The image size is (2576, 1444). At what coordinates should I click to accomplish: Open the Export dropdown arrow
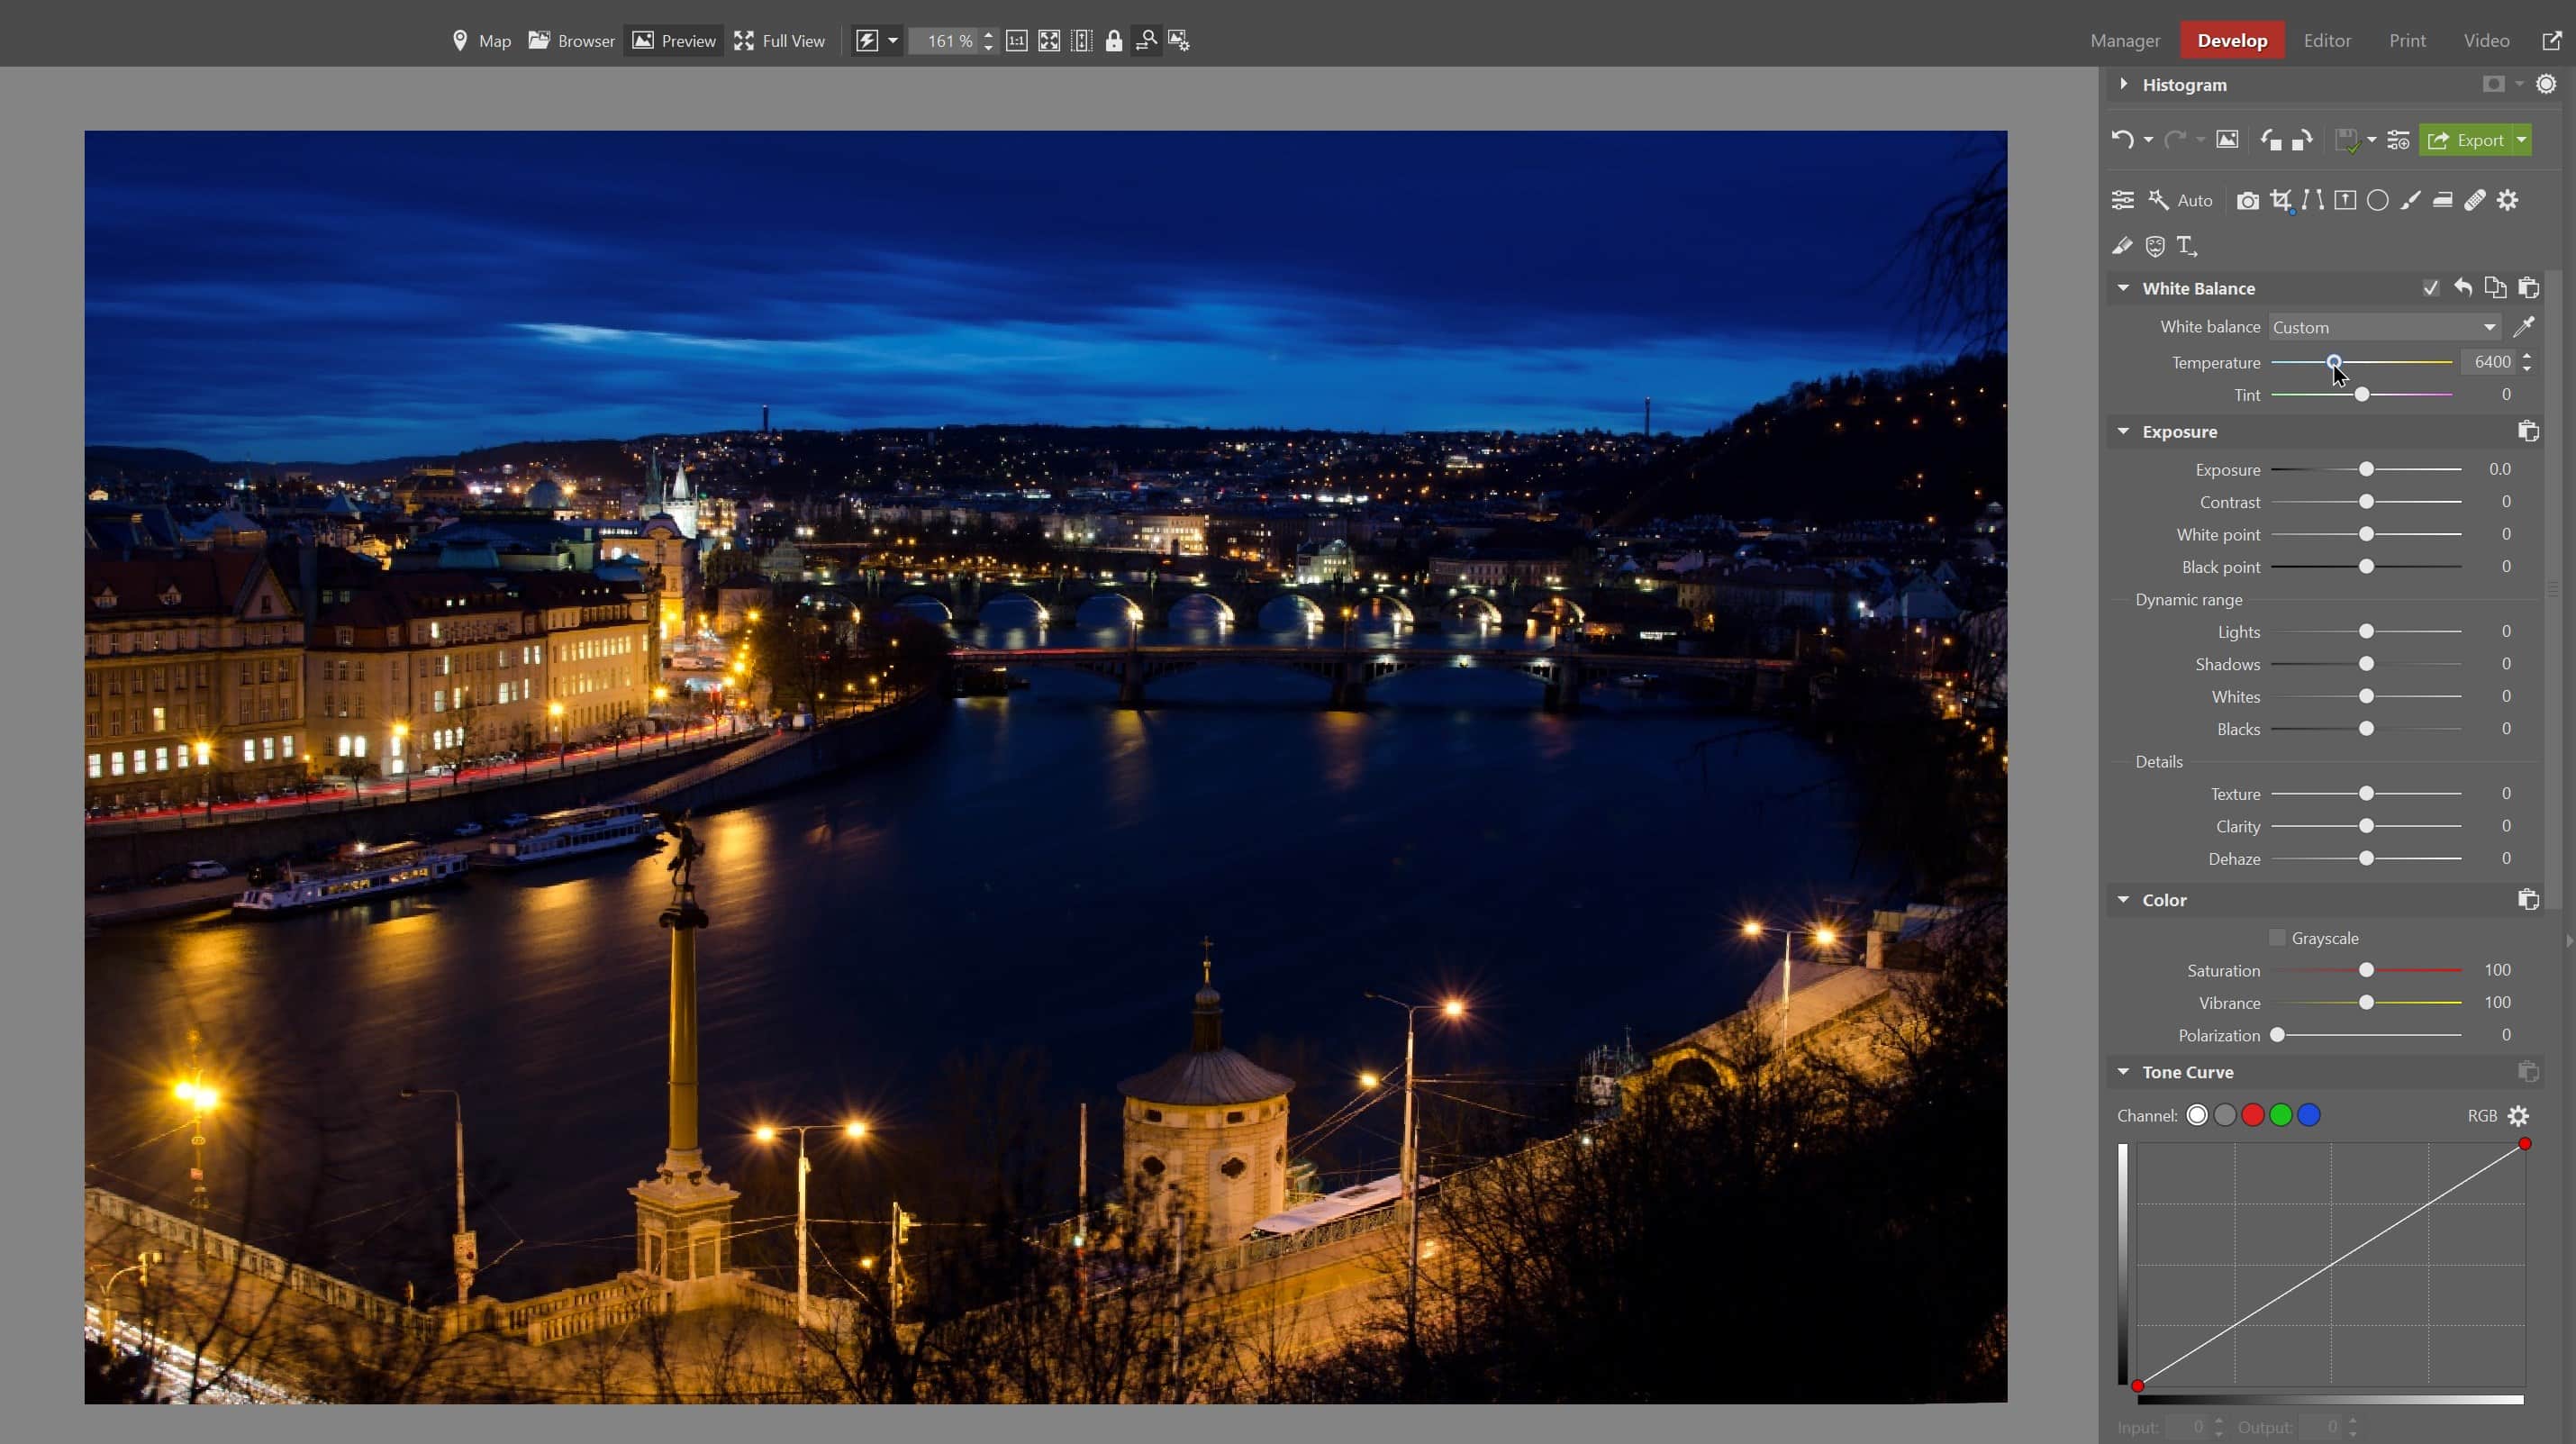(2522, 140)
